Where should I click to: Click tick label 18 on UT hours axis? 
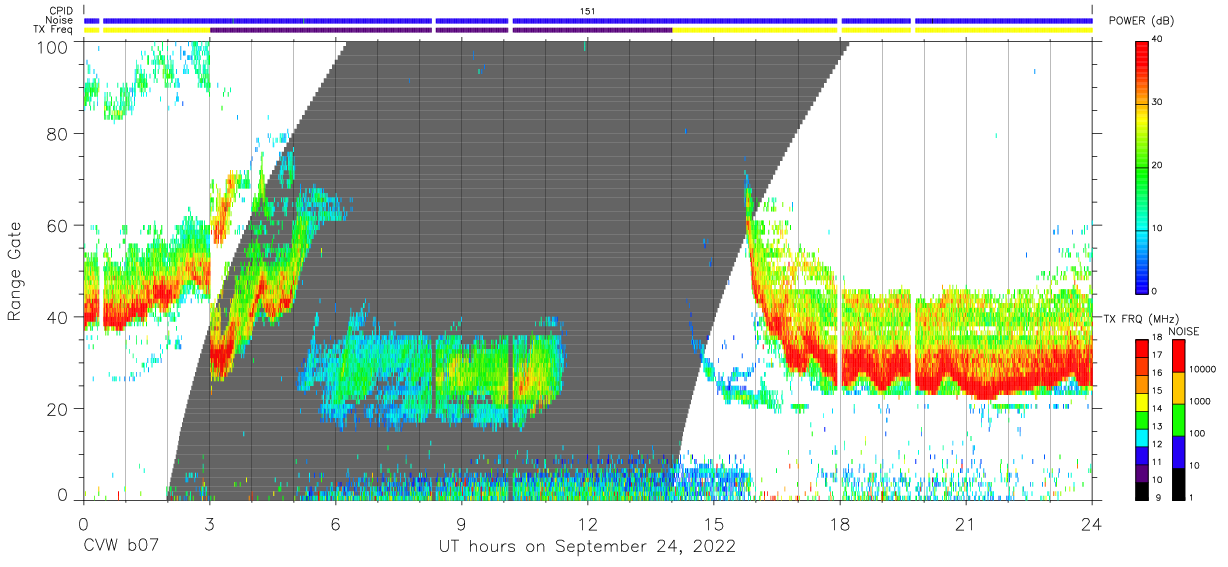839,523
